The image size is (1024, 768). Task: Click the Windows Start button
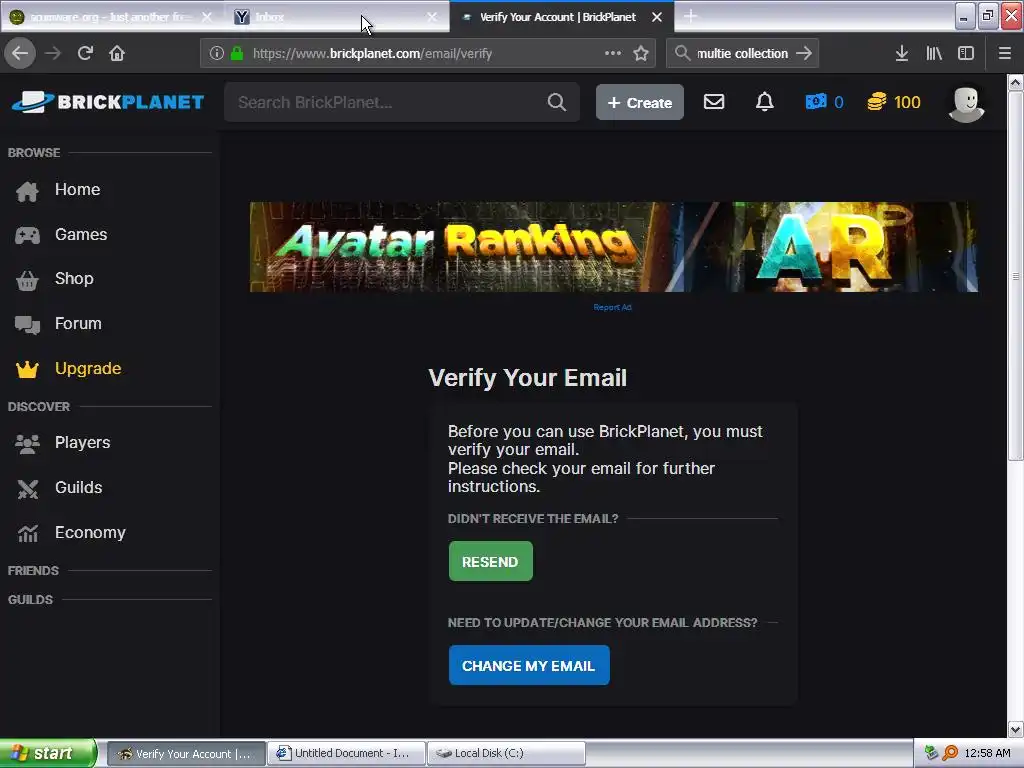click(48, 754)
